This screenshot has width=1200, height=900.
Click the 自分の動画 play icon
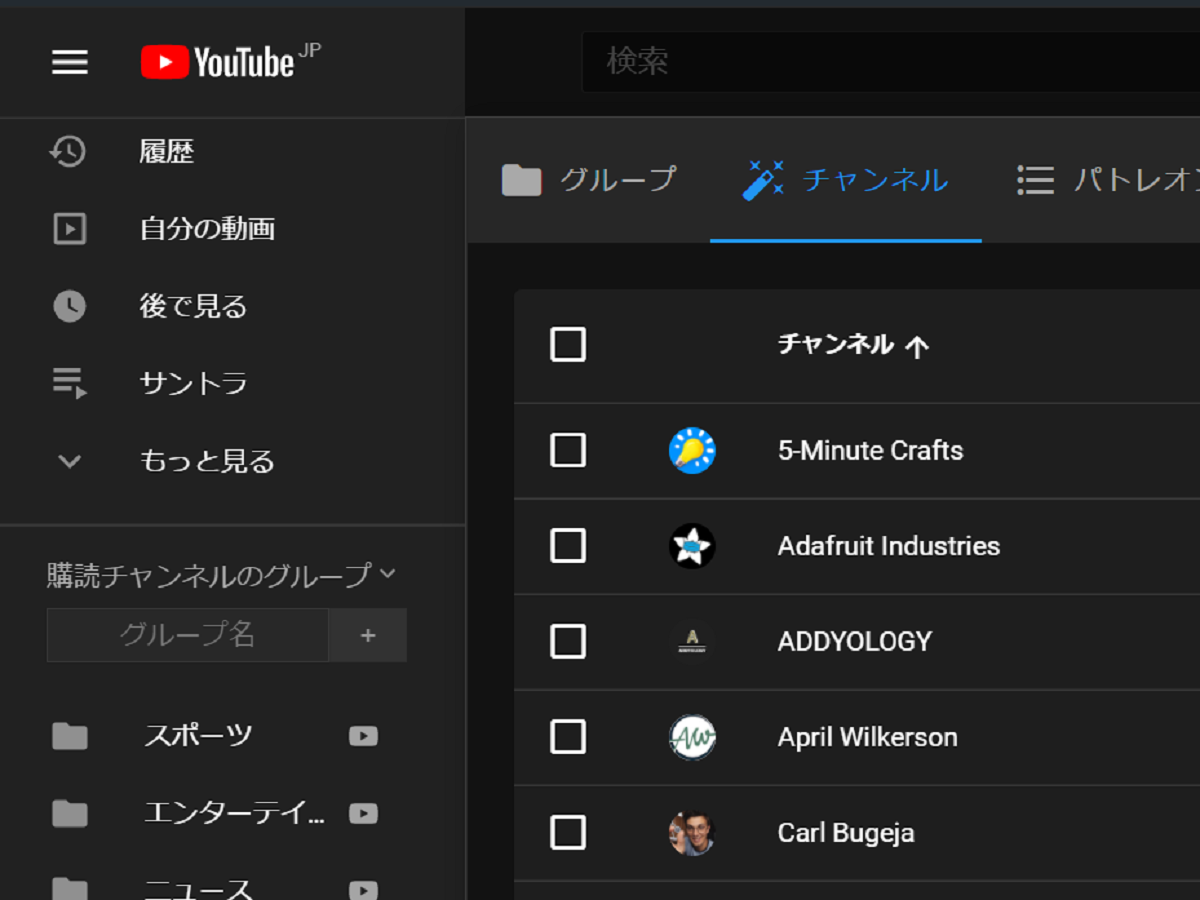pyautogui.click(x=69, y=229)
